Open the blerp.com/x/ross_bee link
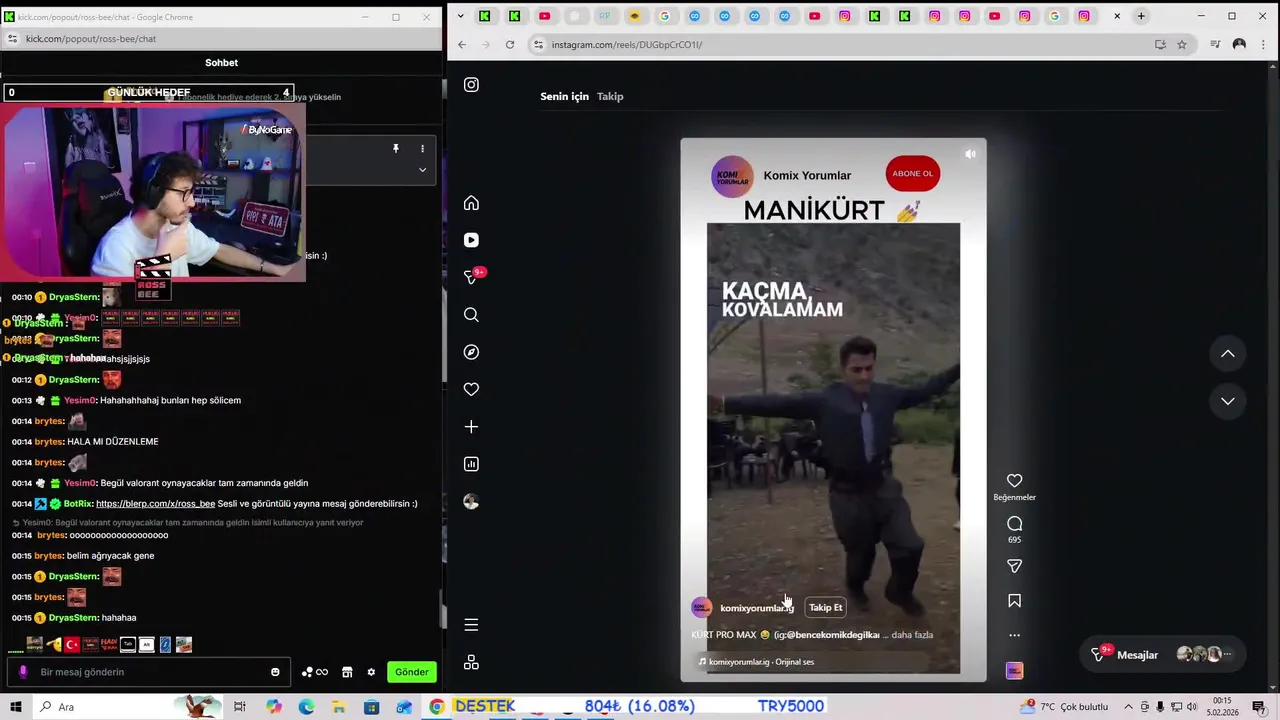The image size is (1280, 720). click(x=155, y=504)
